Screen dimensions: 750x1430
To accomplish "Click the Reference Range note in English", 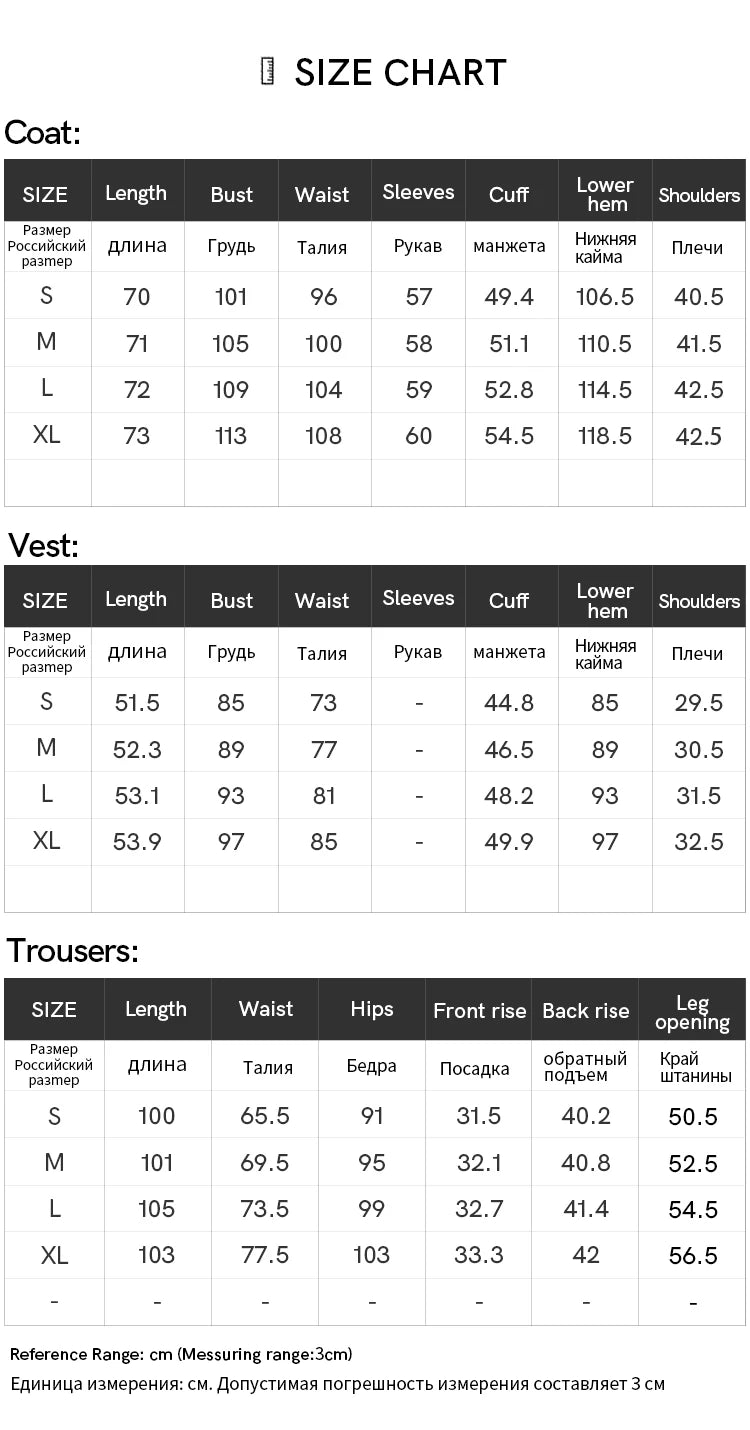I will (x=181, y=1355).
